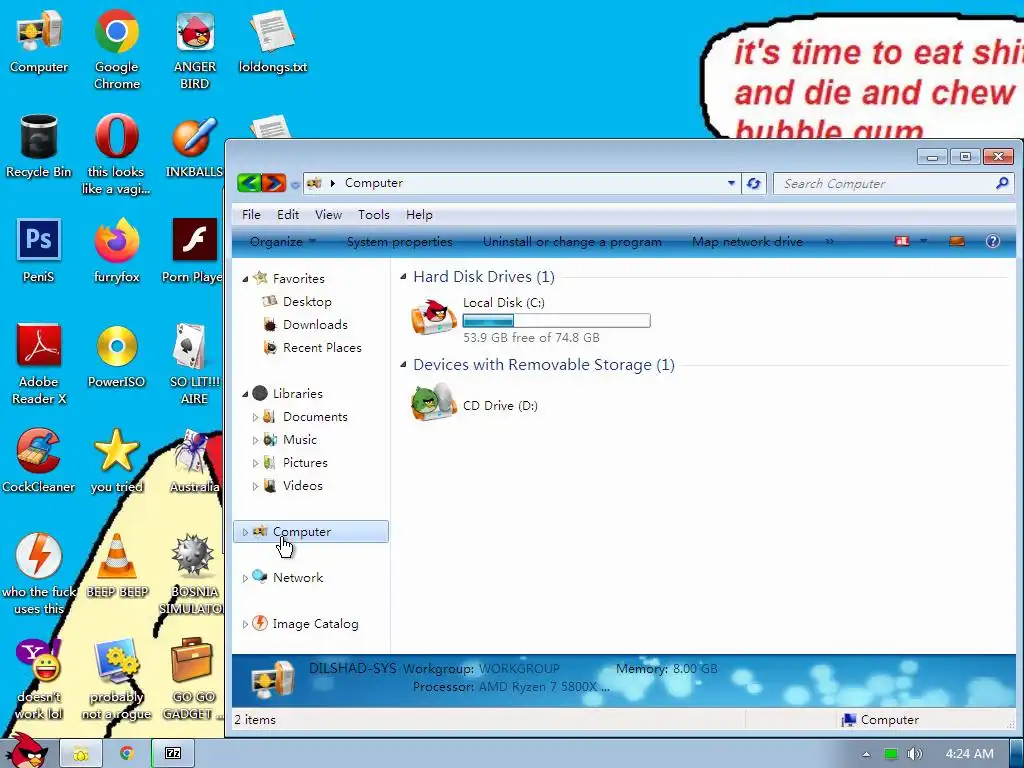Open the Computer desktop icon
Image resolution: width=1024 pixels, height=768 pixels.
(39, 42)
